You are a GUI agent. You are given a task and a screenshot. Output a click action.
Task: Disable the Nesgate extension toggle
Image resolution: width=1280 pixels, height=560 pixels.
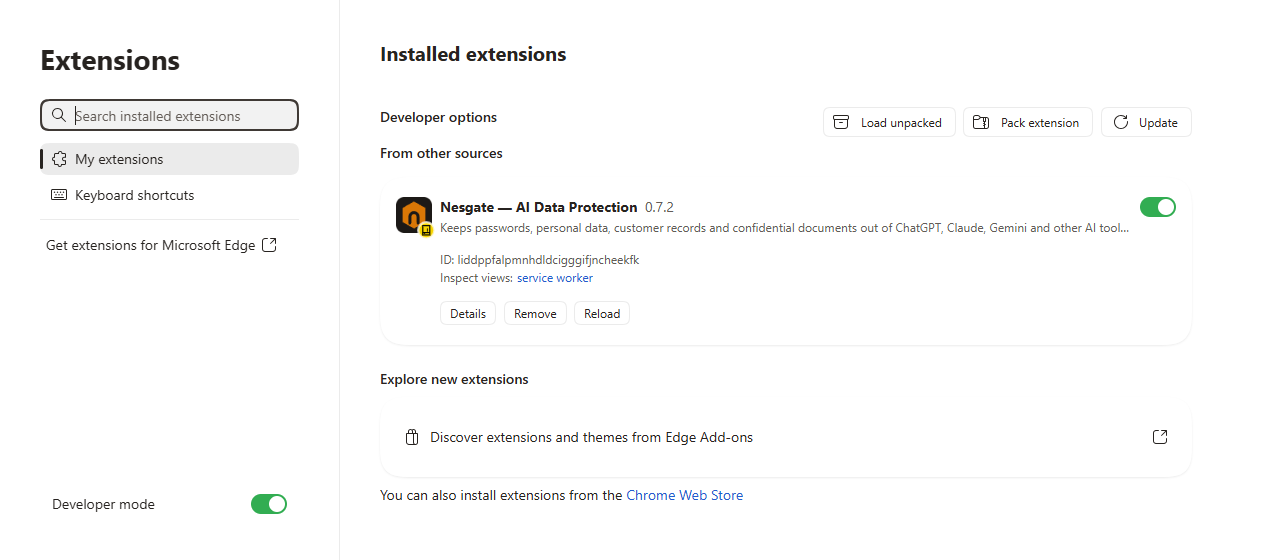(1158, 207)
